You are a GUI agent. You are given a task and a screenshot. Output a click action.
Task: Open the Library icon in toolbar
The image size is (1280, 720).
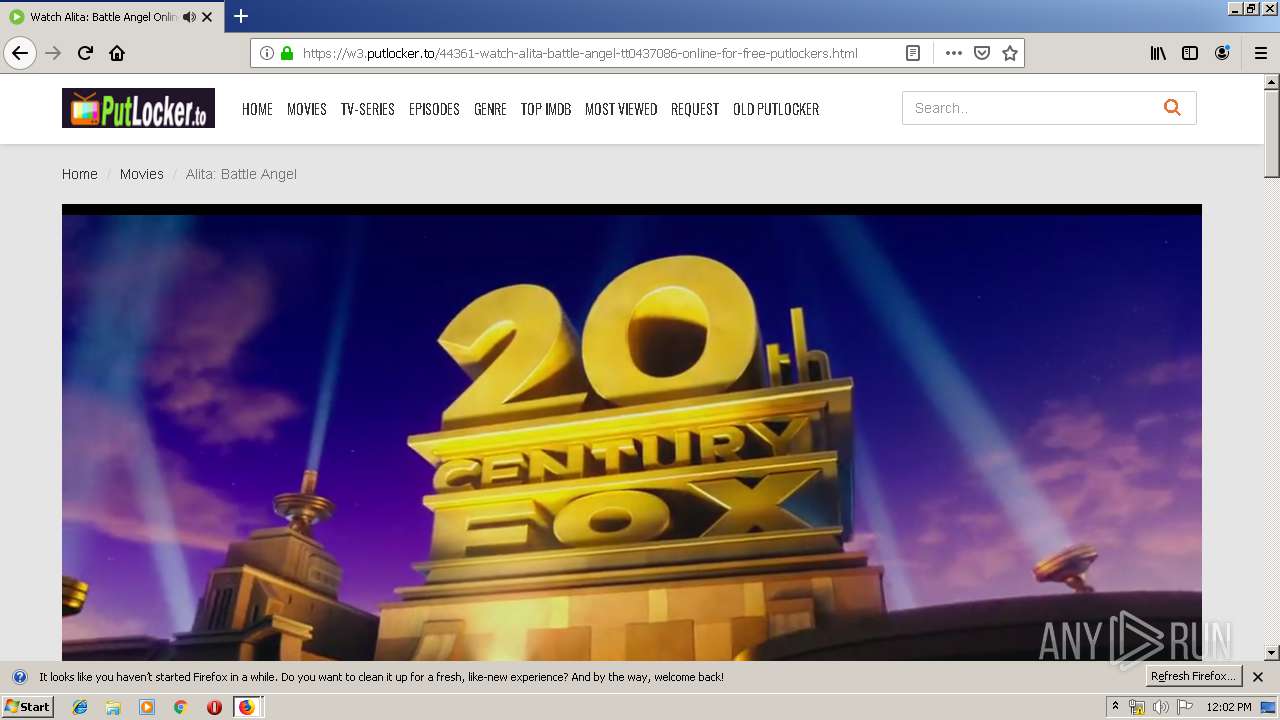(x=1158, y=53)
